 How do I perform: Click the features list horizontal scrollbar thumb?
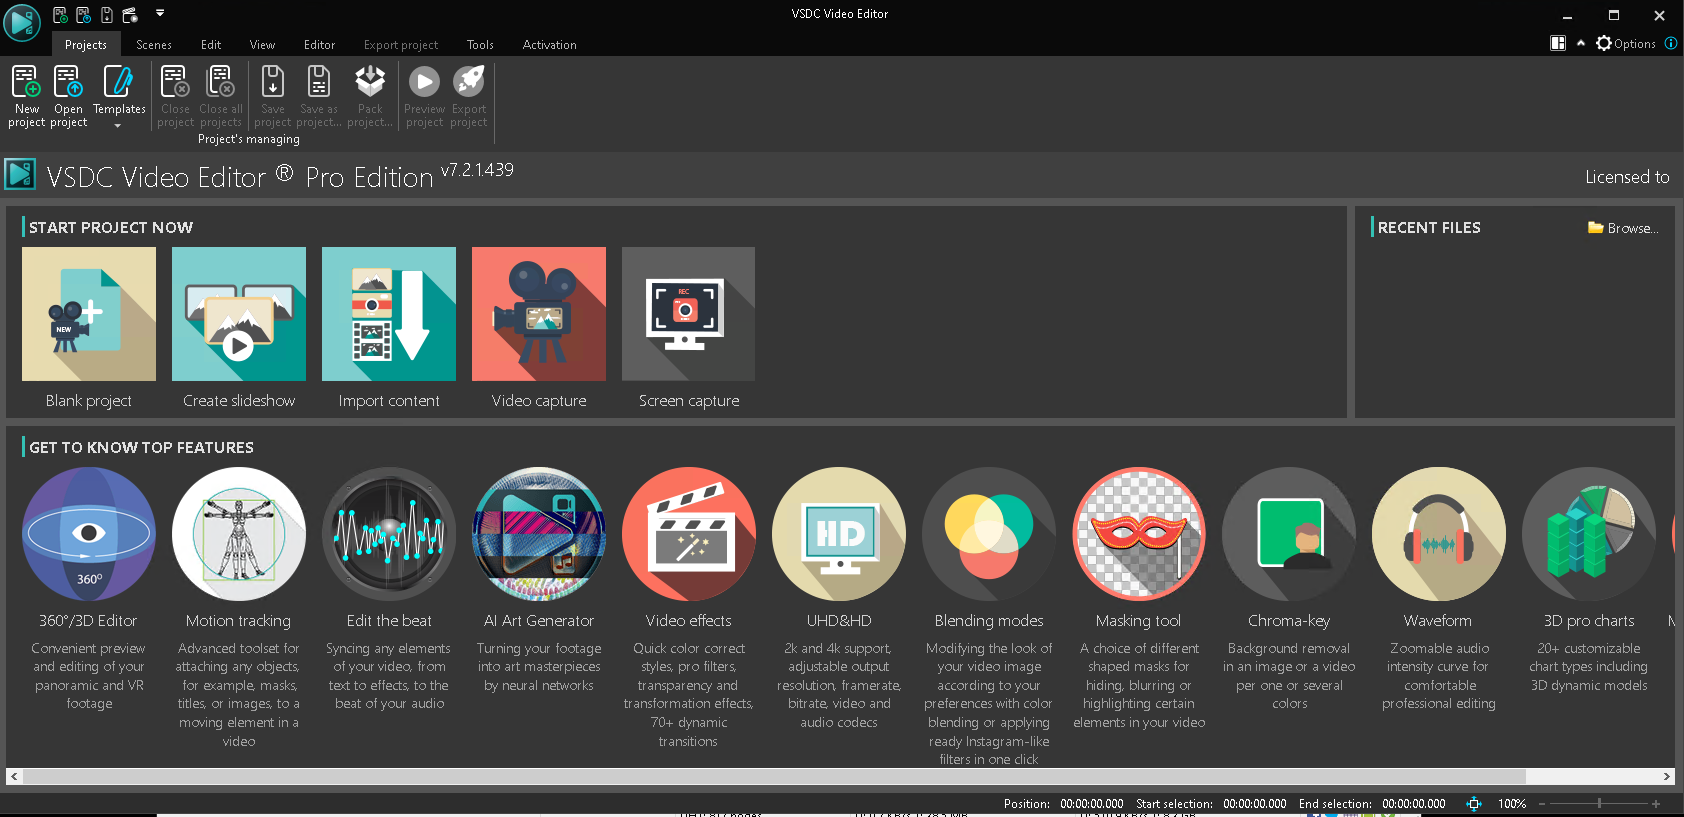coord(774,776)
